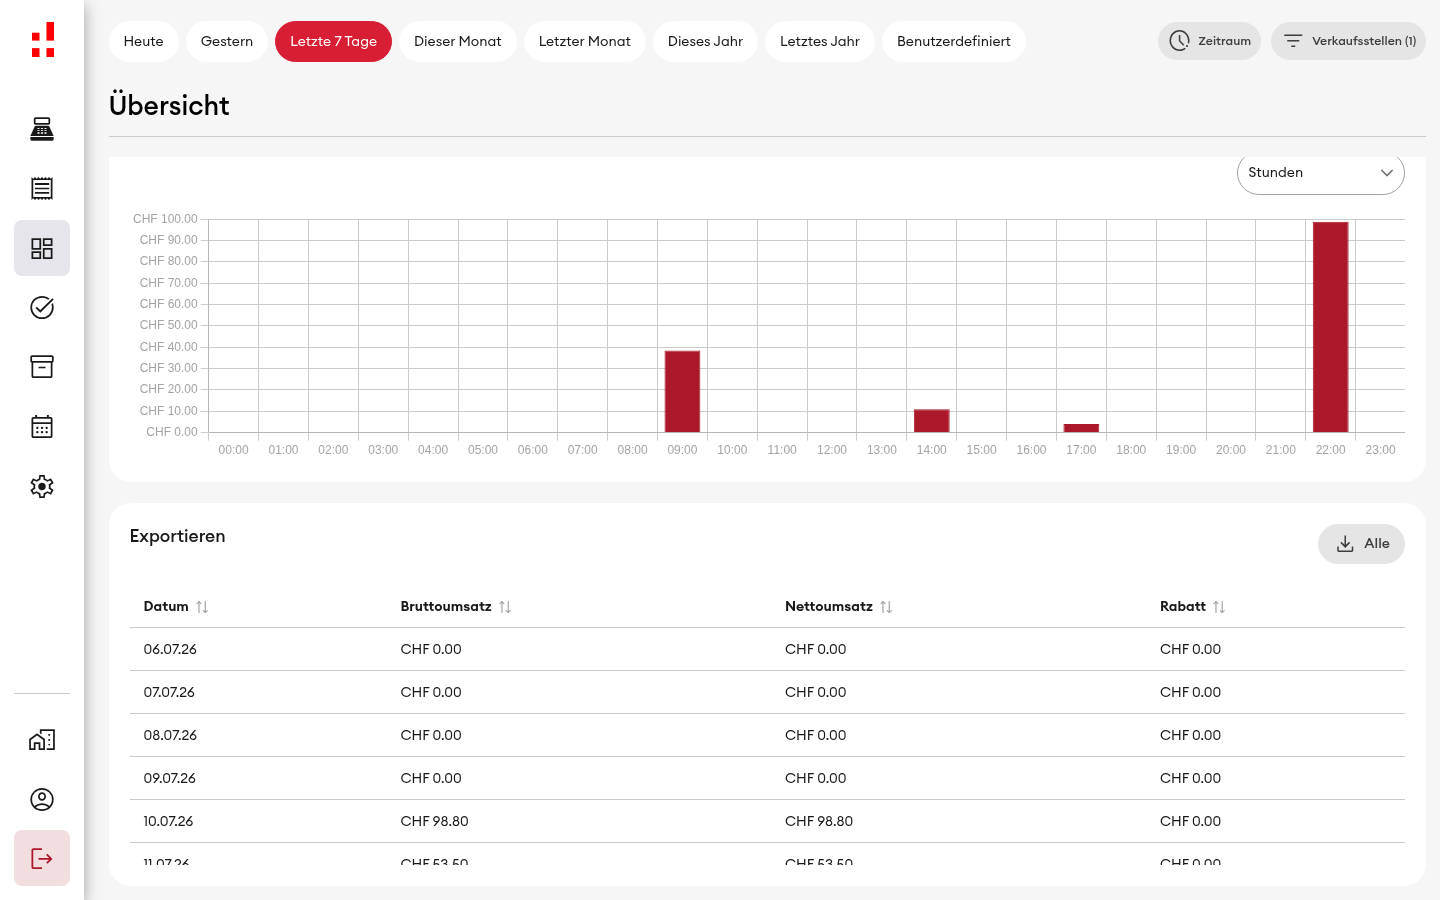Click the Rabatt column header
1440x900 pixels.
point(1183,606)
